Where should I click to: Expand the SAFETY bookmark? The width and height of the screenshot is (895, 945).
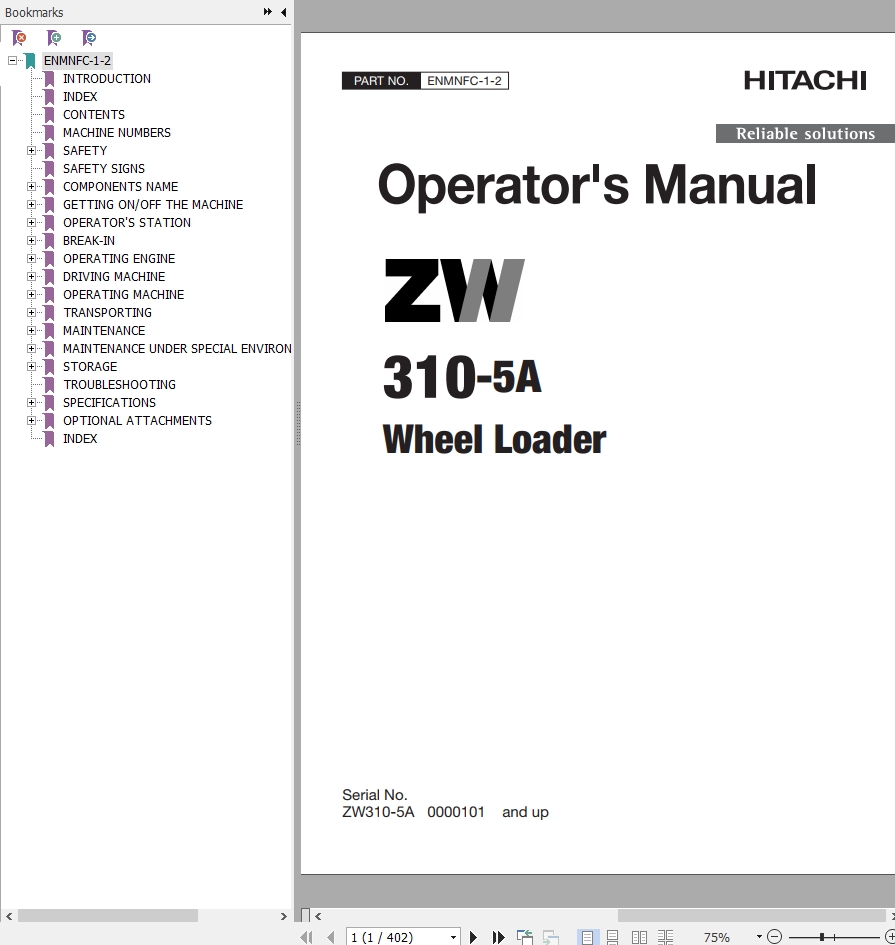31,151
